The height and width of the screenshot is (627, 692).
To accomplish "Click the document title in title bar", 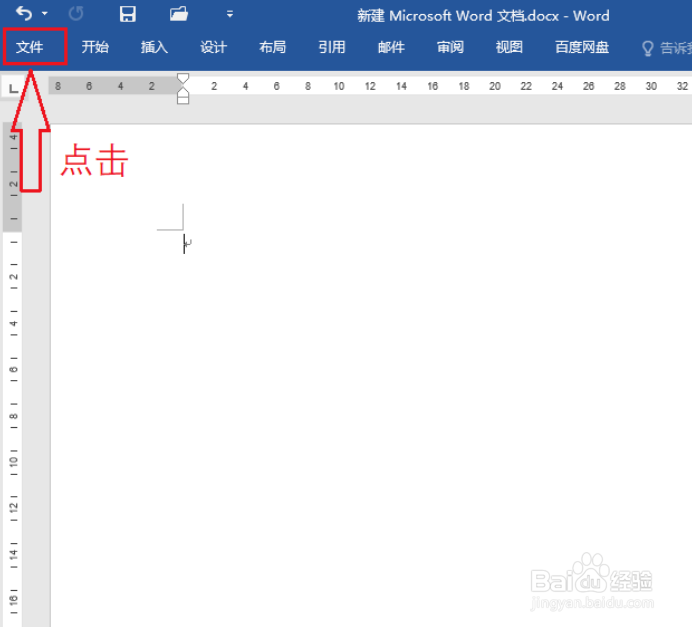I will (483, 16).
